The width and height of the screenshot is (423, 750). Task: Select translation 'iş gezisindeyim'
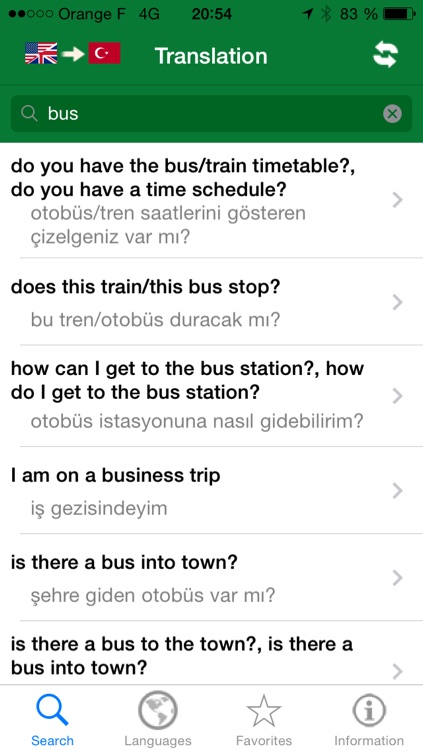coord(99,508)
